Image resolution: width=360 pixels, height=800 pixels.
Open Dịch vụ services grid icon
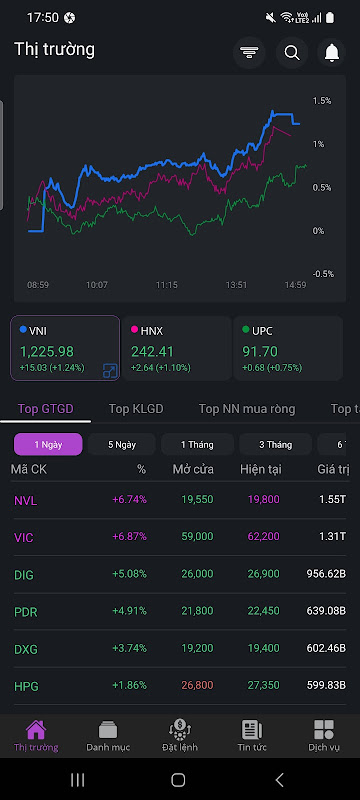click(x=324, y=730)
